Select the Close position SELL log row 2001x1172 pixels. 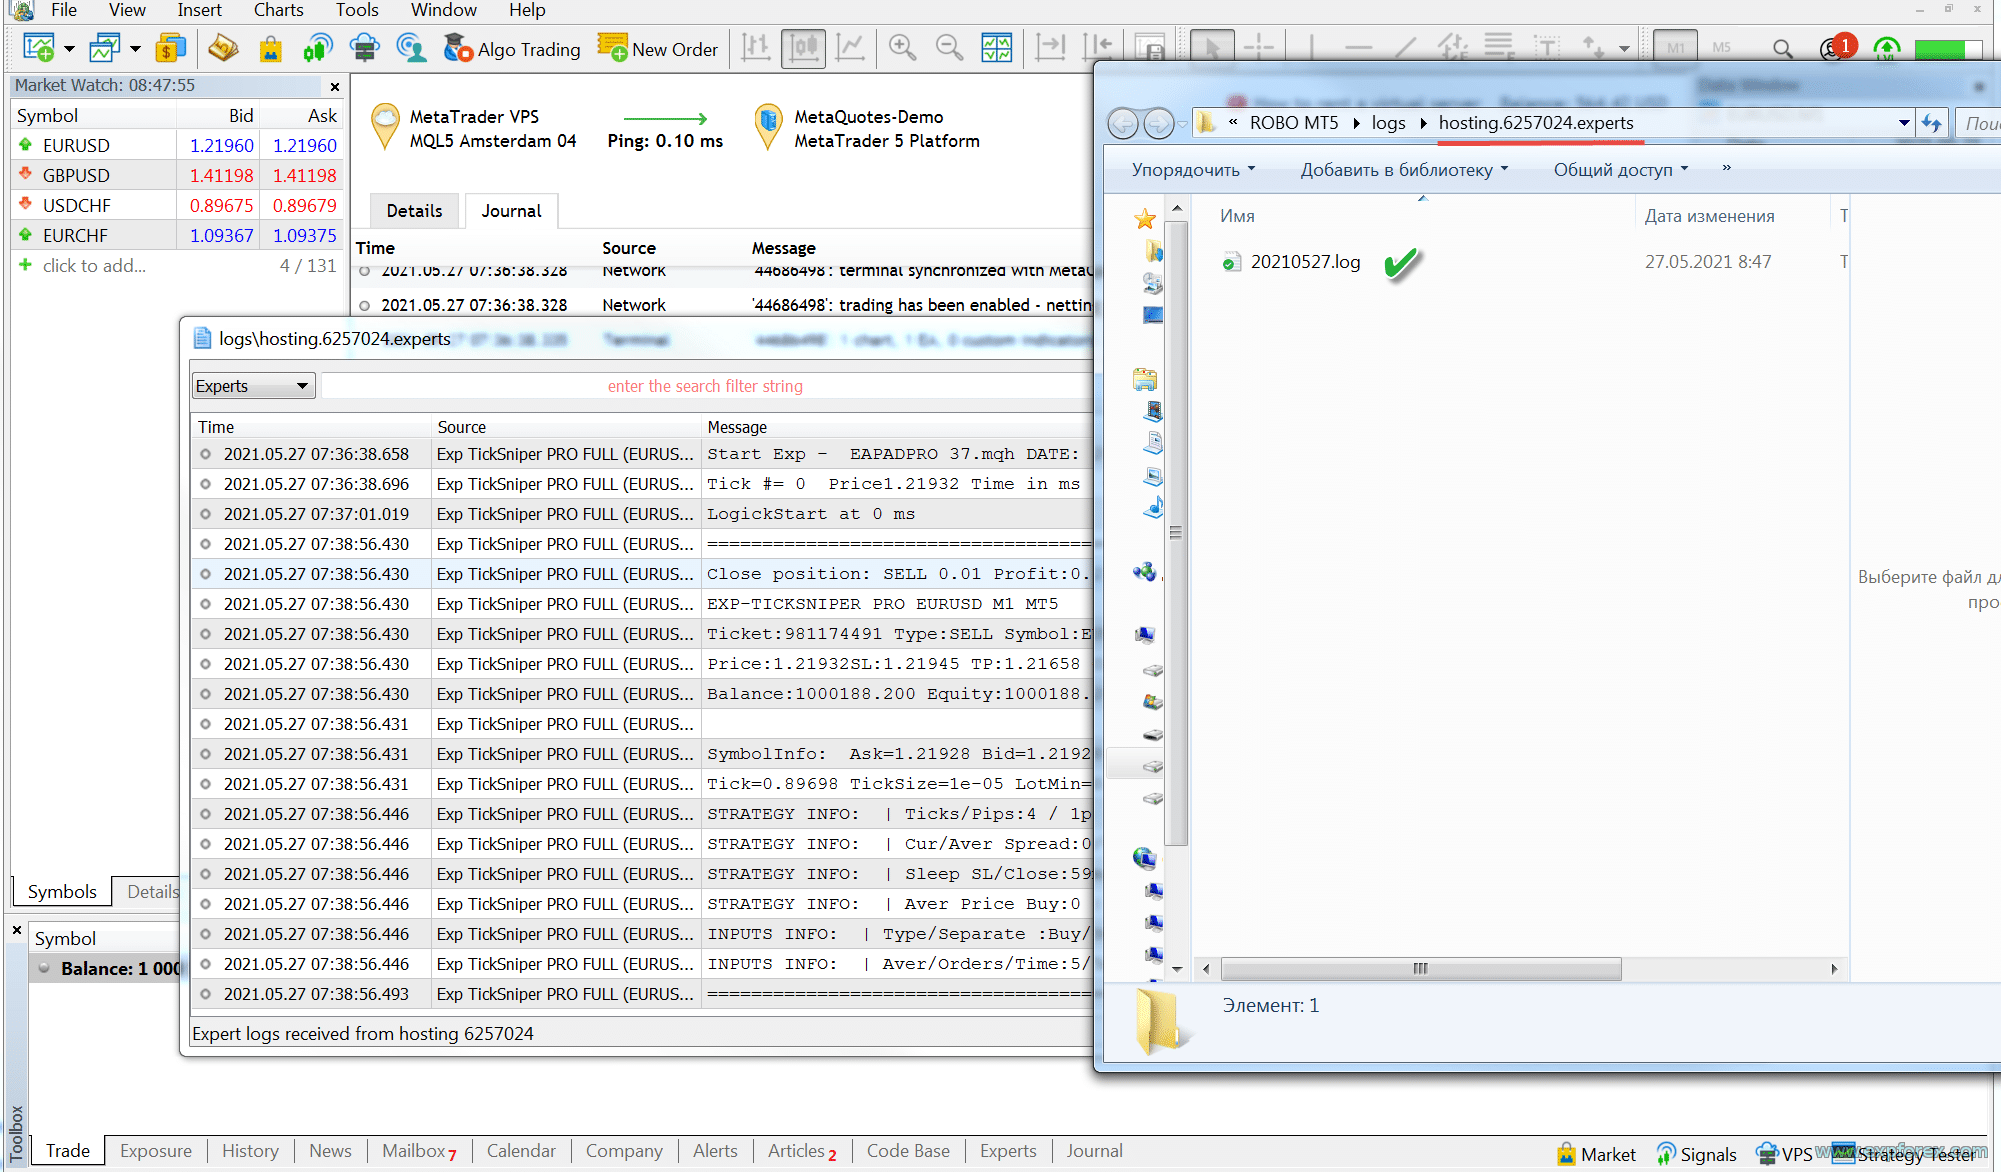(642, 574)
